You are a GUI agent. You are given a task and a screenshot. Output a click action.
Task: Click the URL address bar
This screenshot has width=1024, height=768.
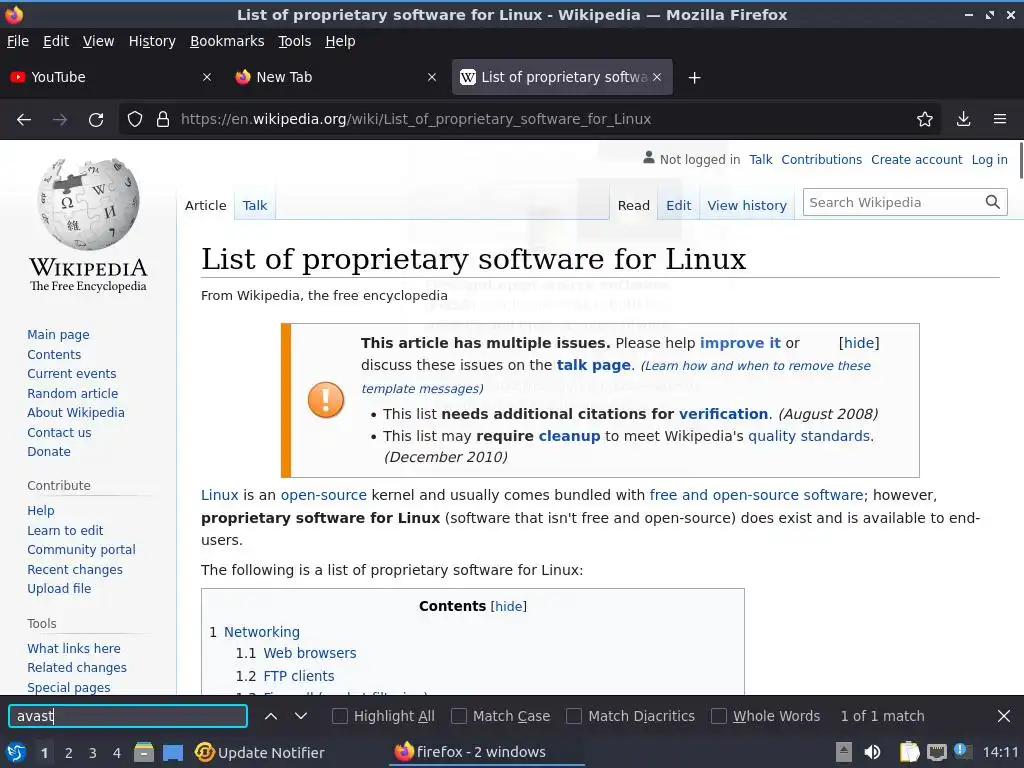(x=529, y=120)
